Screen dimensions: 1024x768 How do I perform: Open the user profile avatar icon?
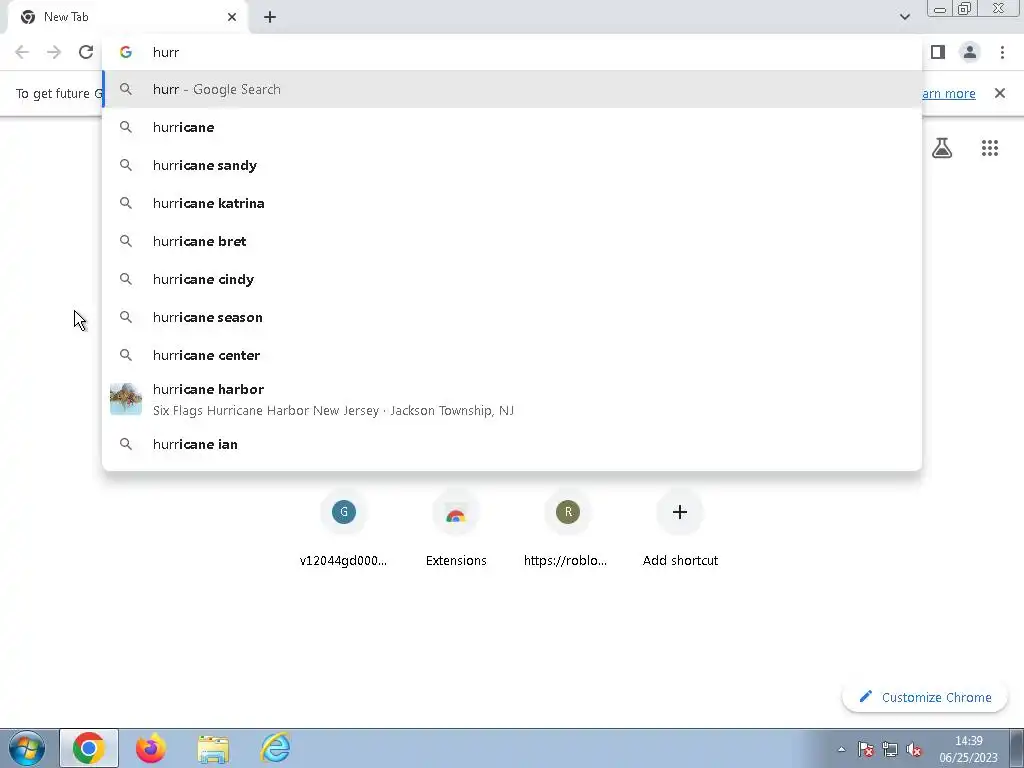click(x=970, y=52)
